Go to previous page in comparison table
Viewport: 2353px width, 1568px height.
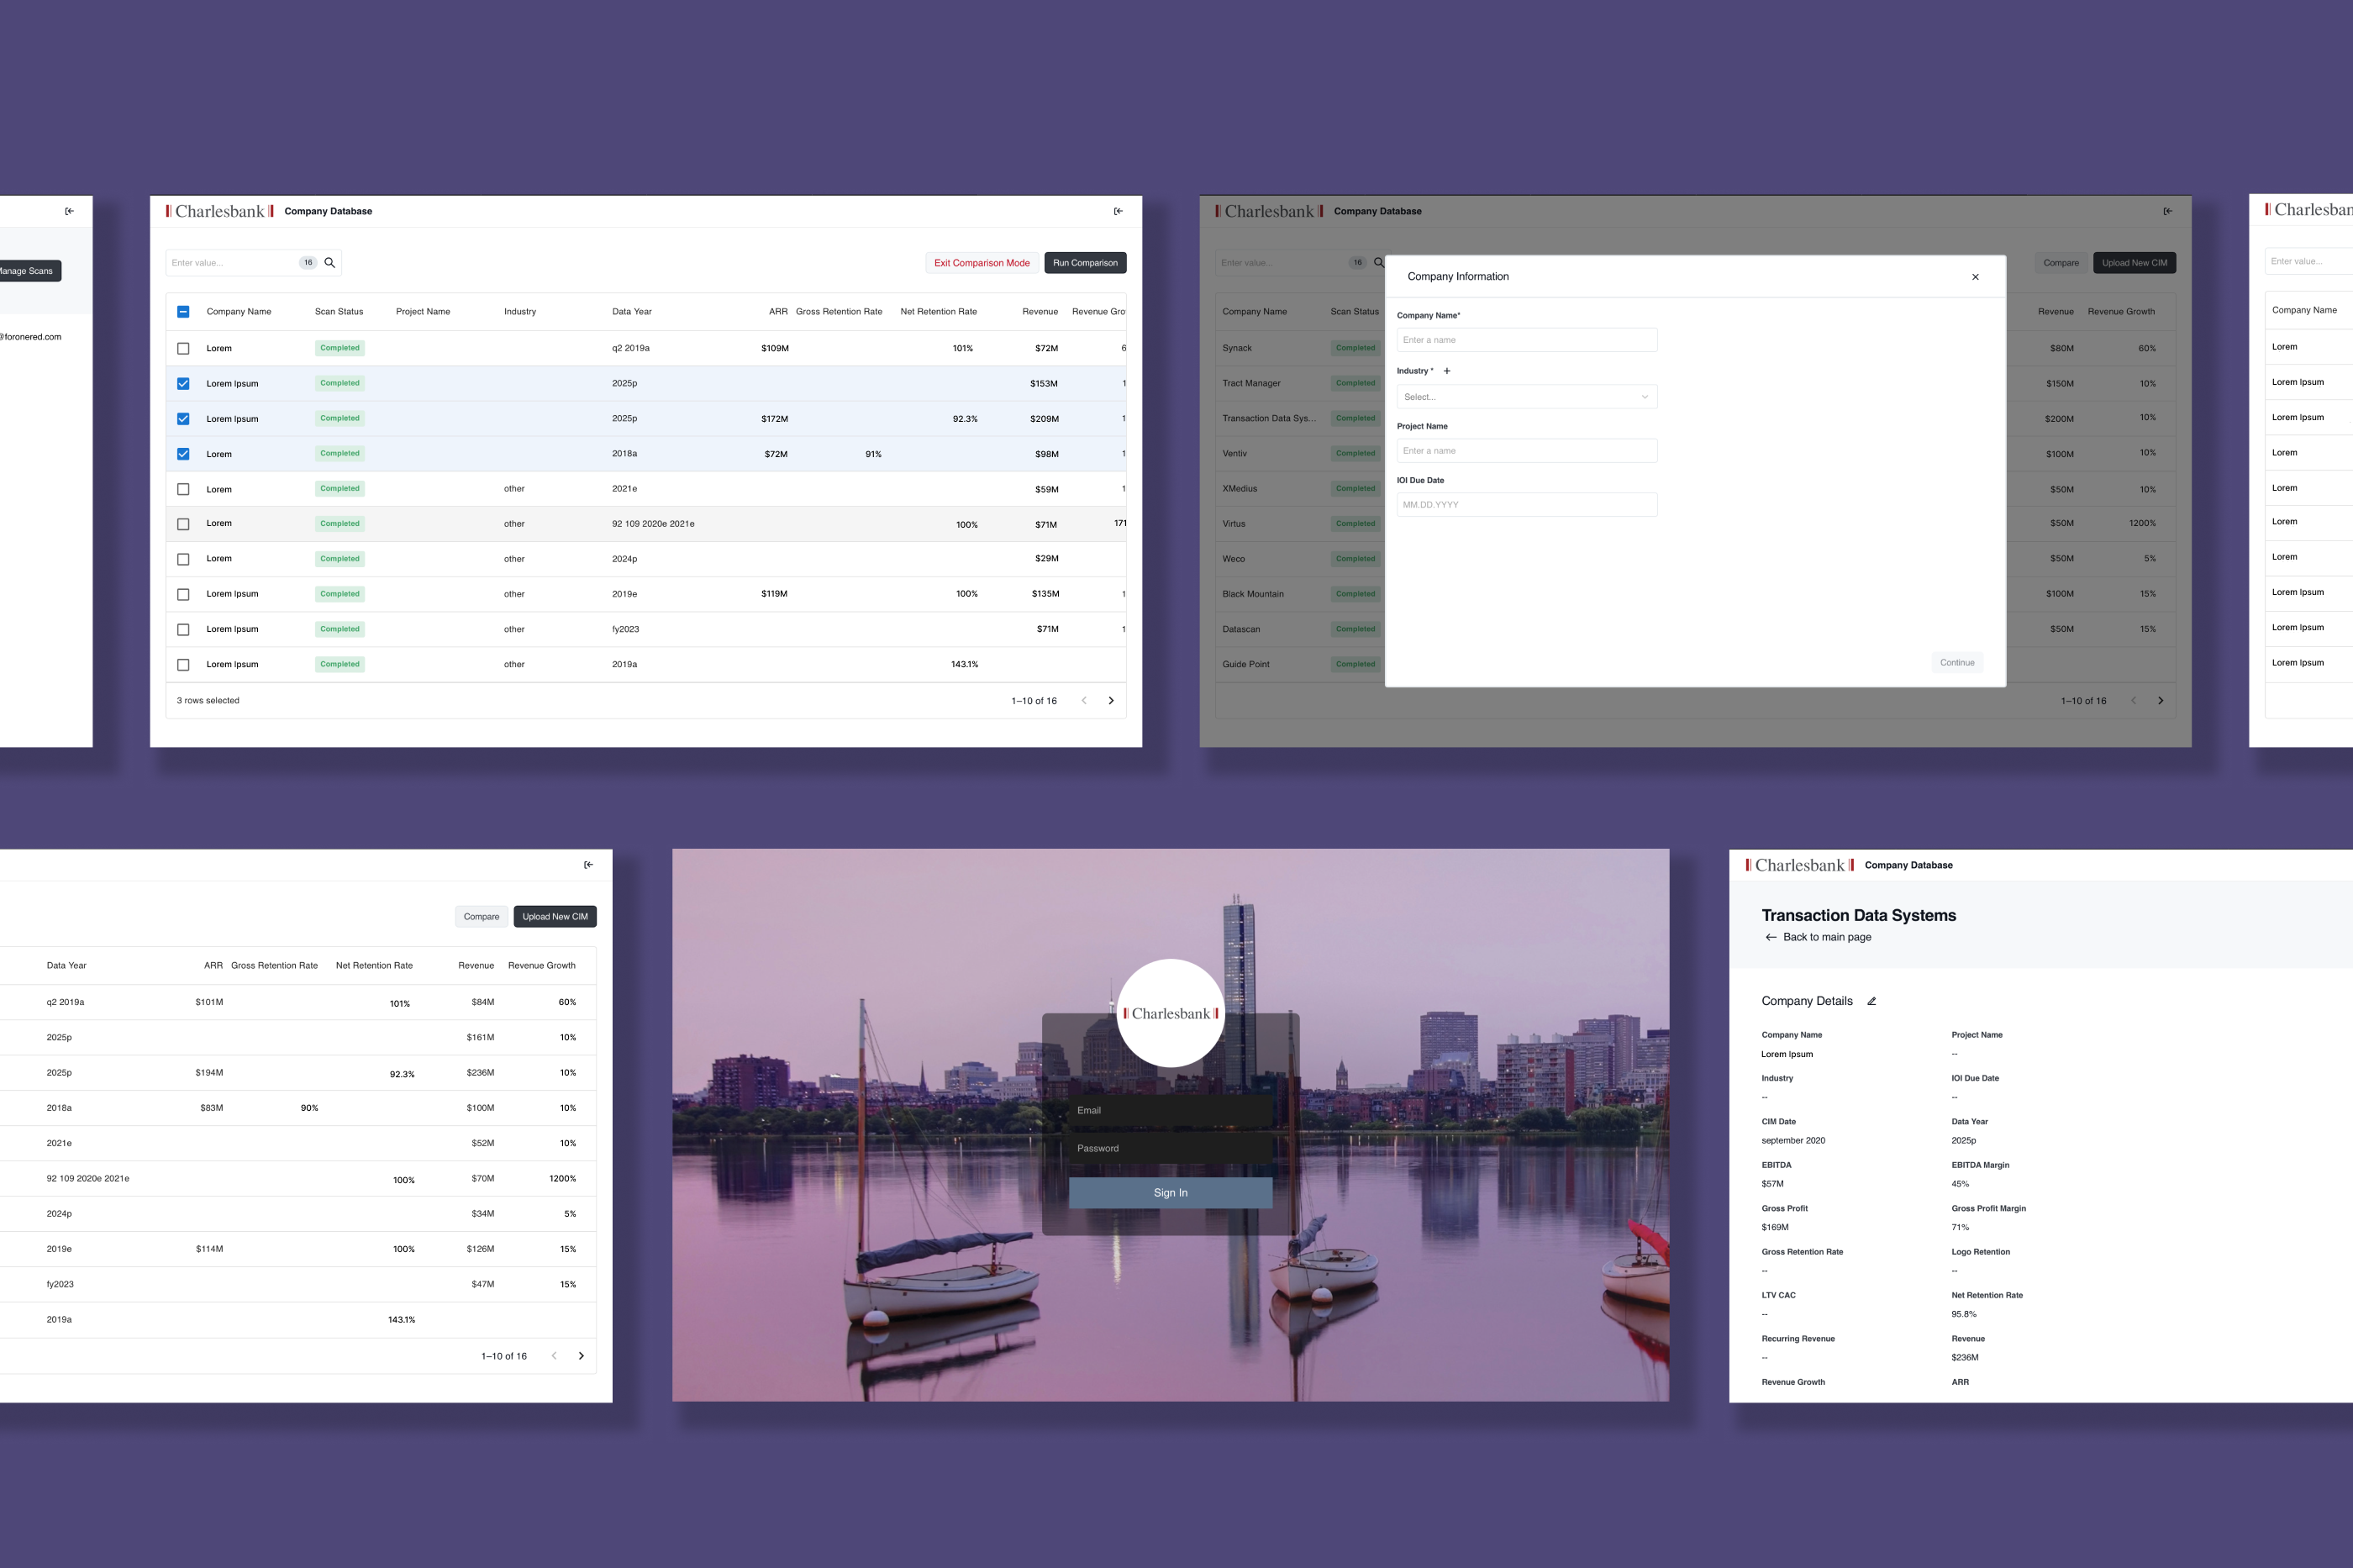pyautogui.click(x=1084, y=701)
